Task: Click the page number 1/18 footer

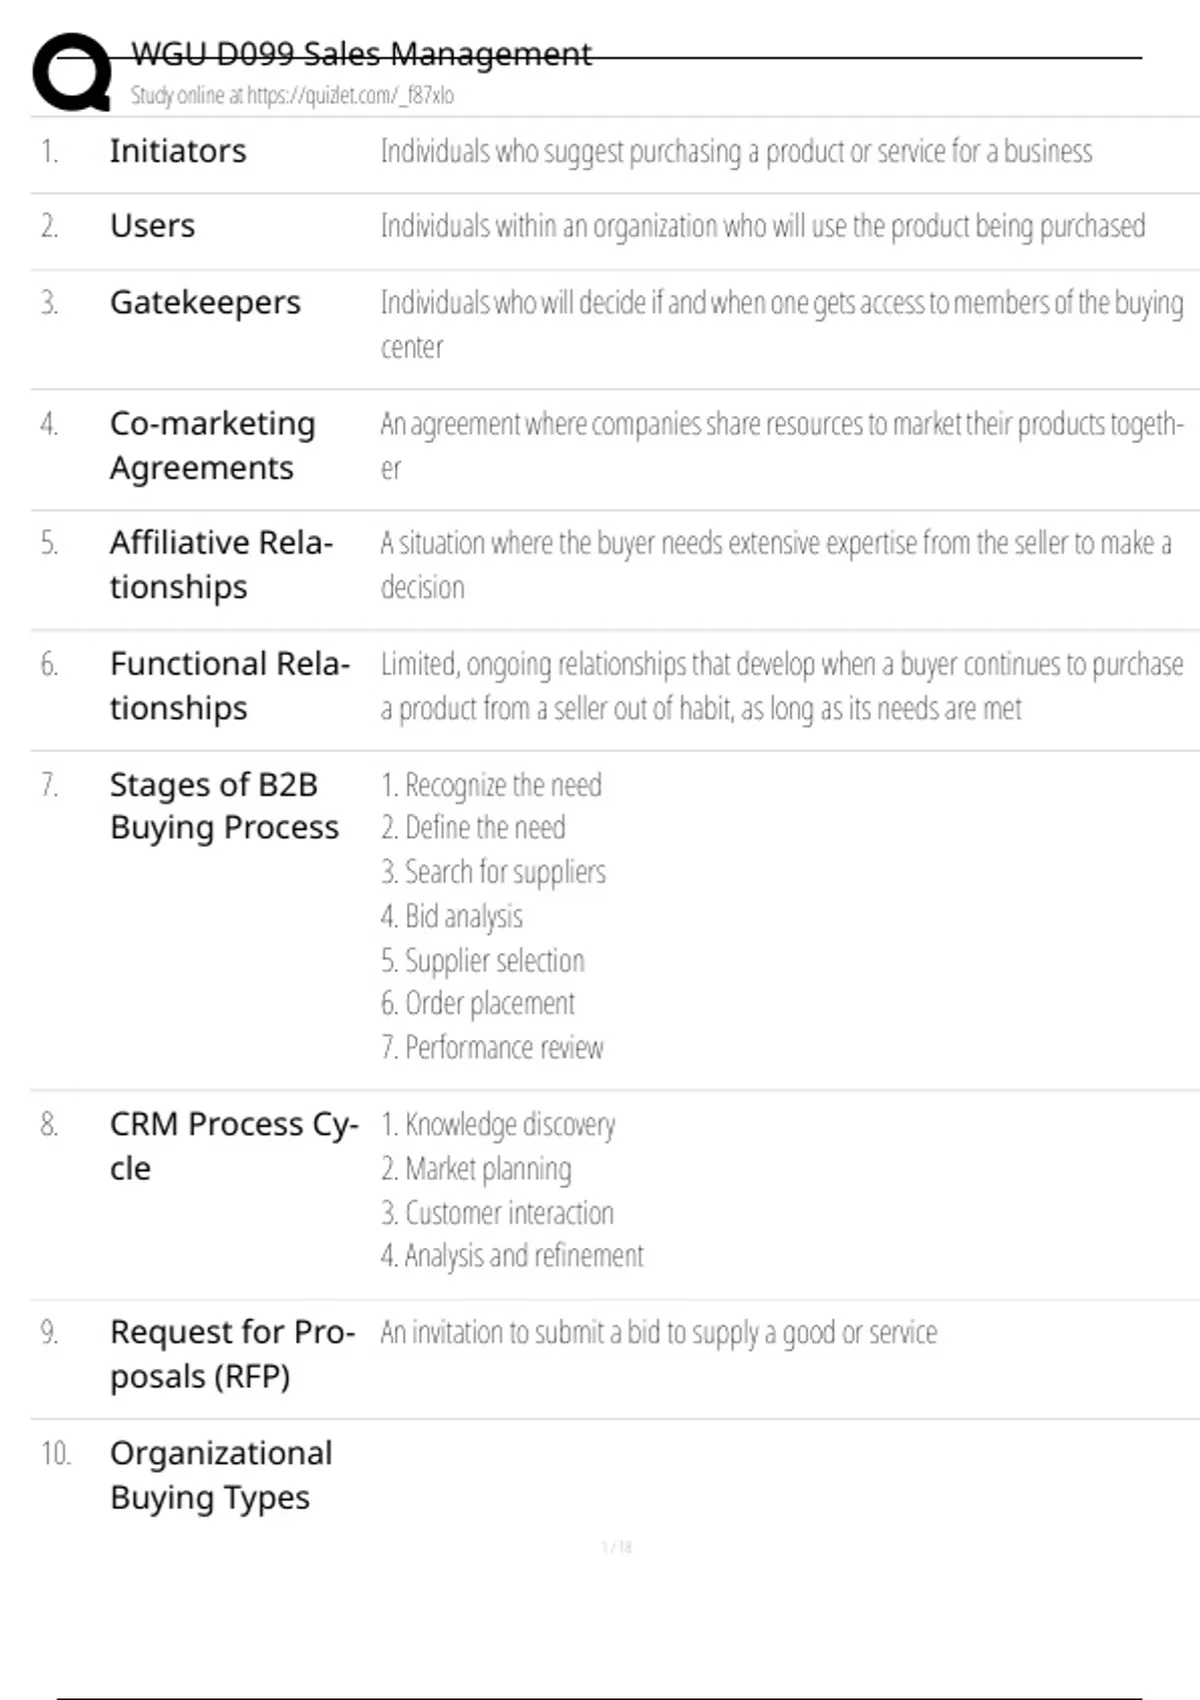Action: coord(617,1547)
